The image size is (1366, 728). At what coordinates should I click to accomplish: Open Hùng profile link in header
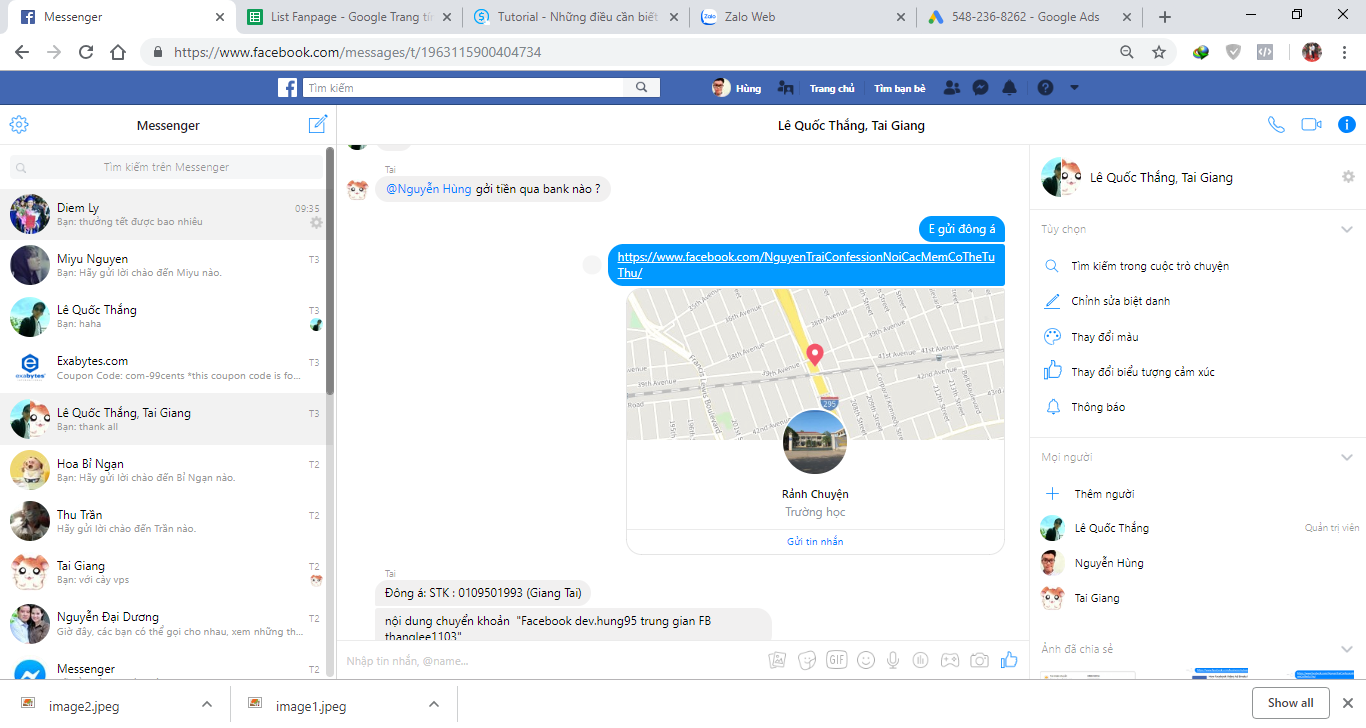coord(737,88)
